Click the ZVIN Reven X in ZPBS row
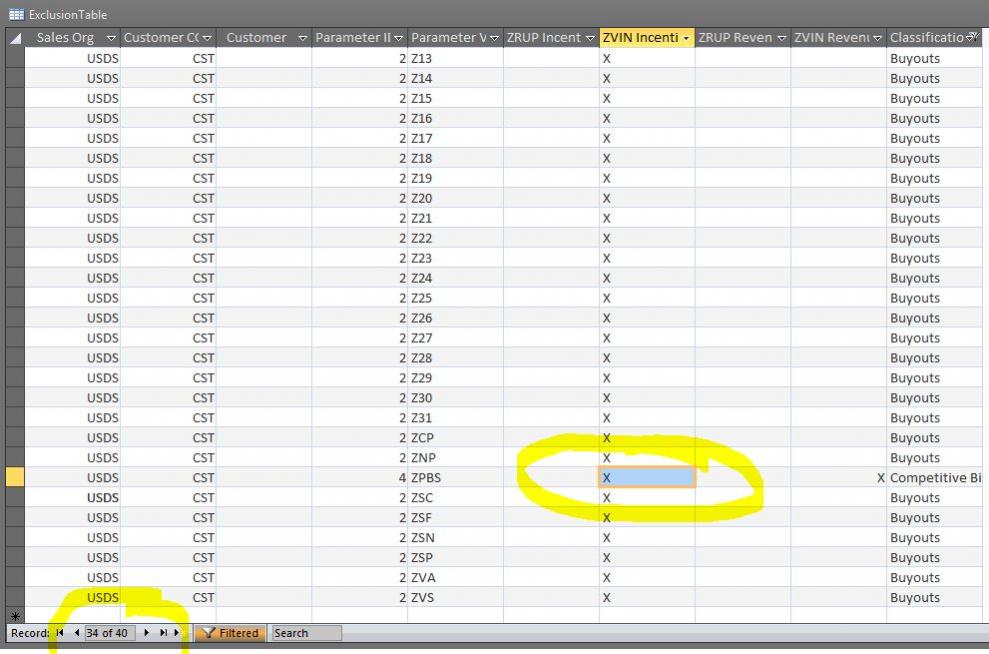Viewport: 989px width, 654px height. pyautogui.click(x=838, y=477)
